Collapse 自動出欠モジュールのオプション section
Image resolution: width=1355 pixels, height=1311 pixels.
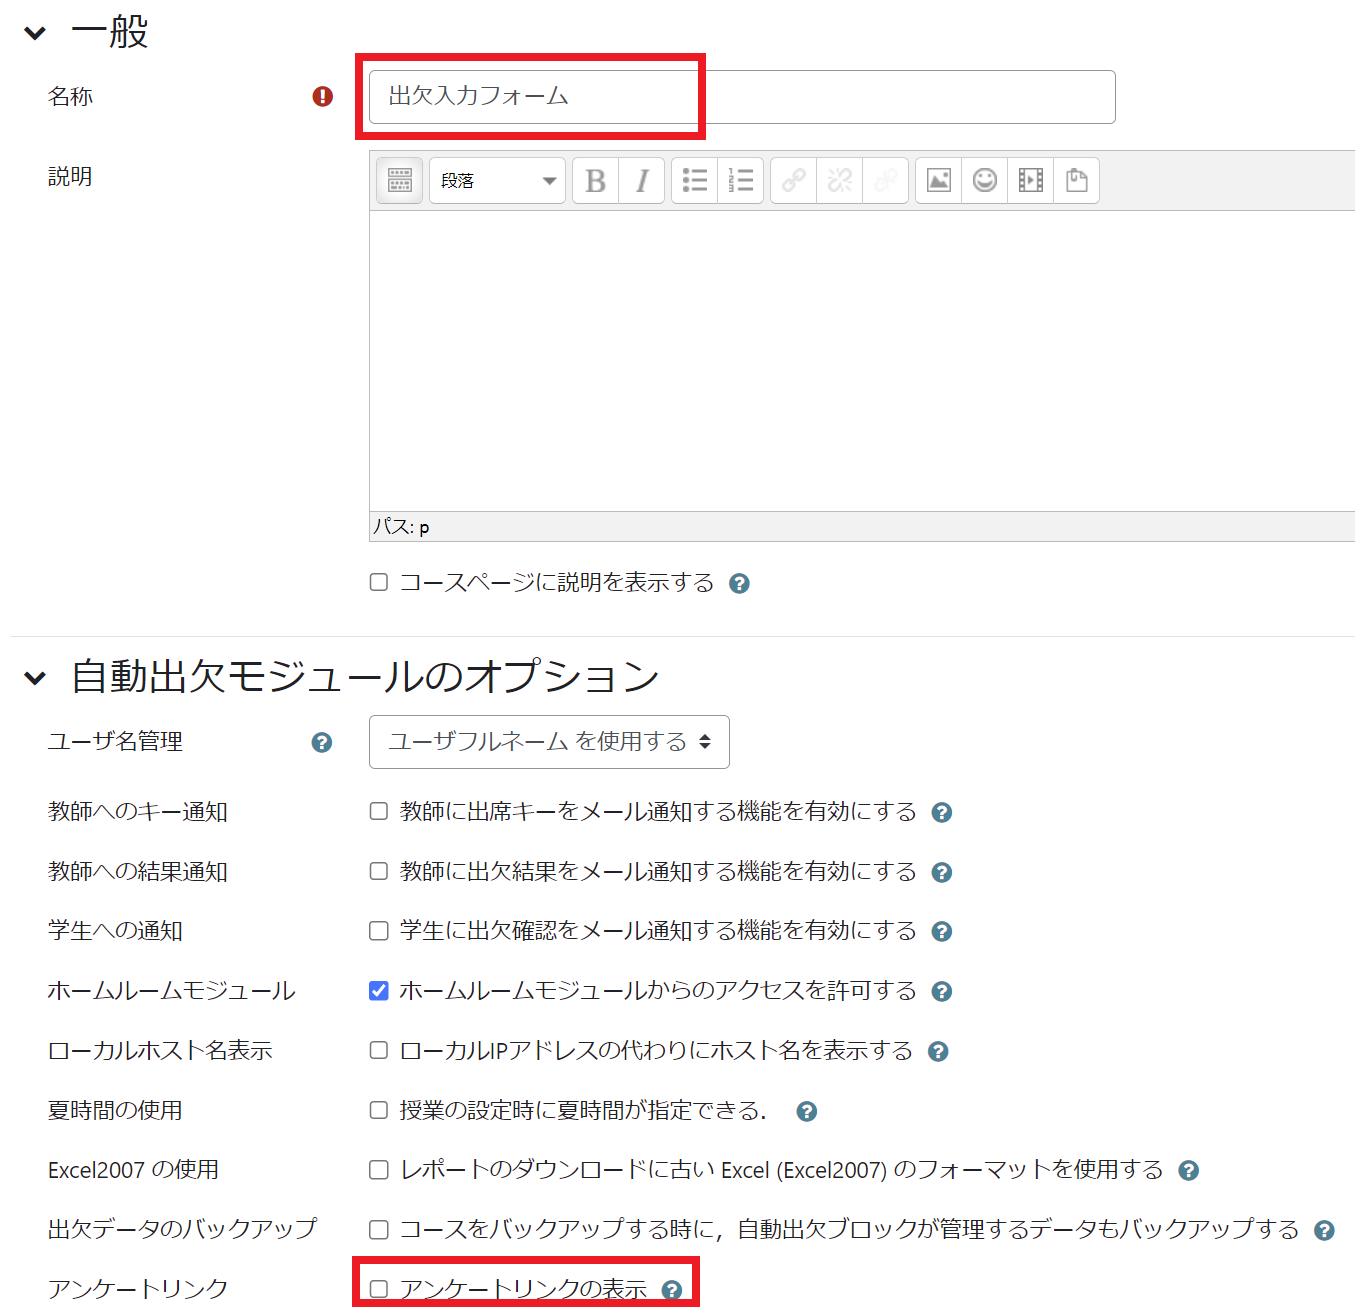pos(35,678)
